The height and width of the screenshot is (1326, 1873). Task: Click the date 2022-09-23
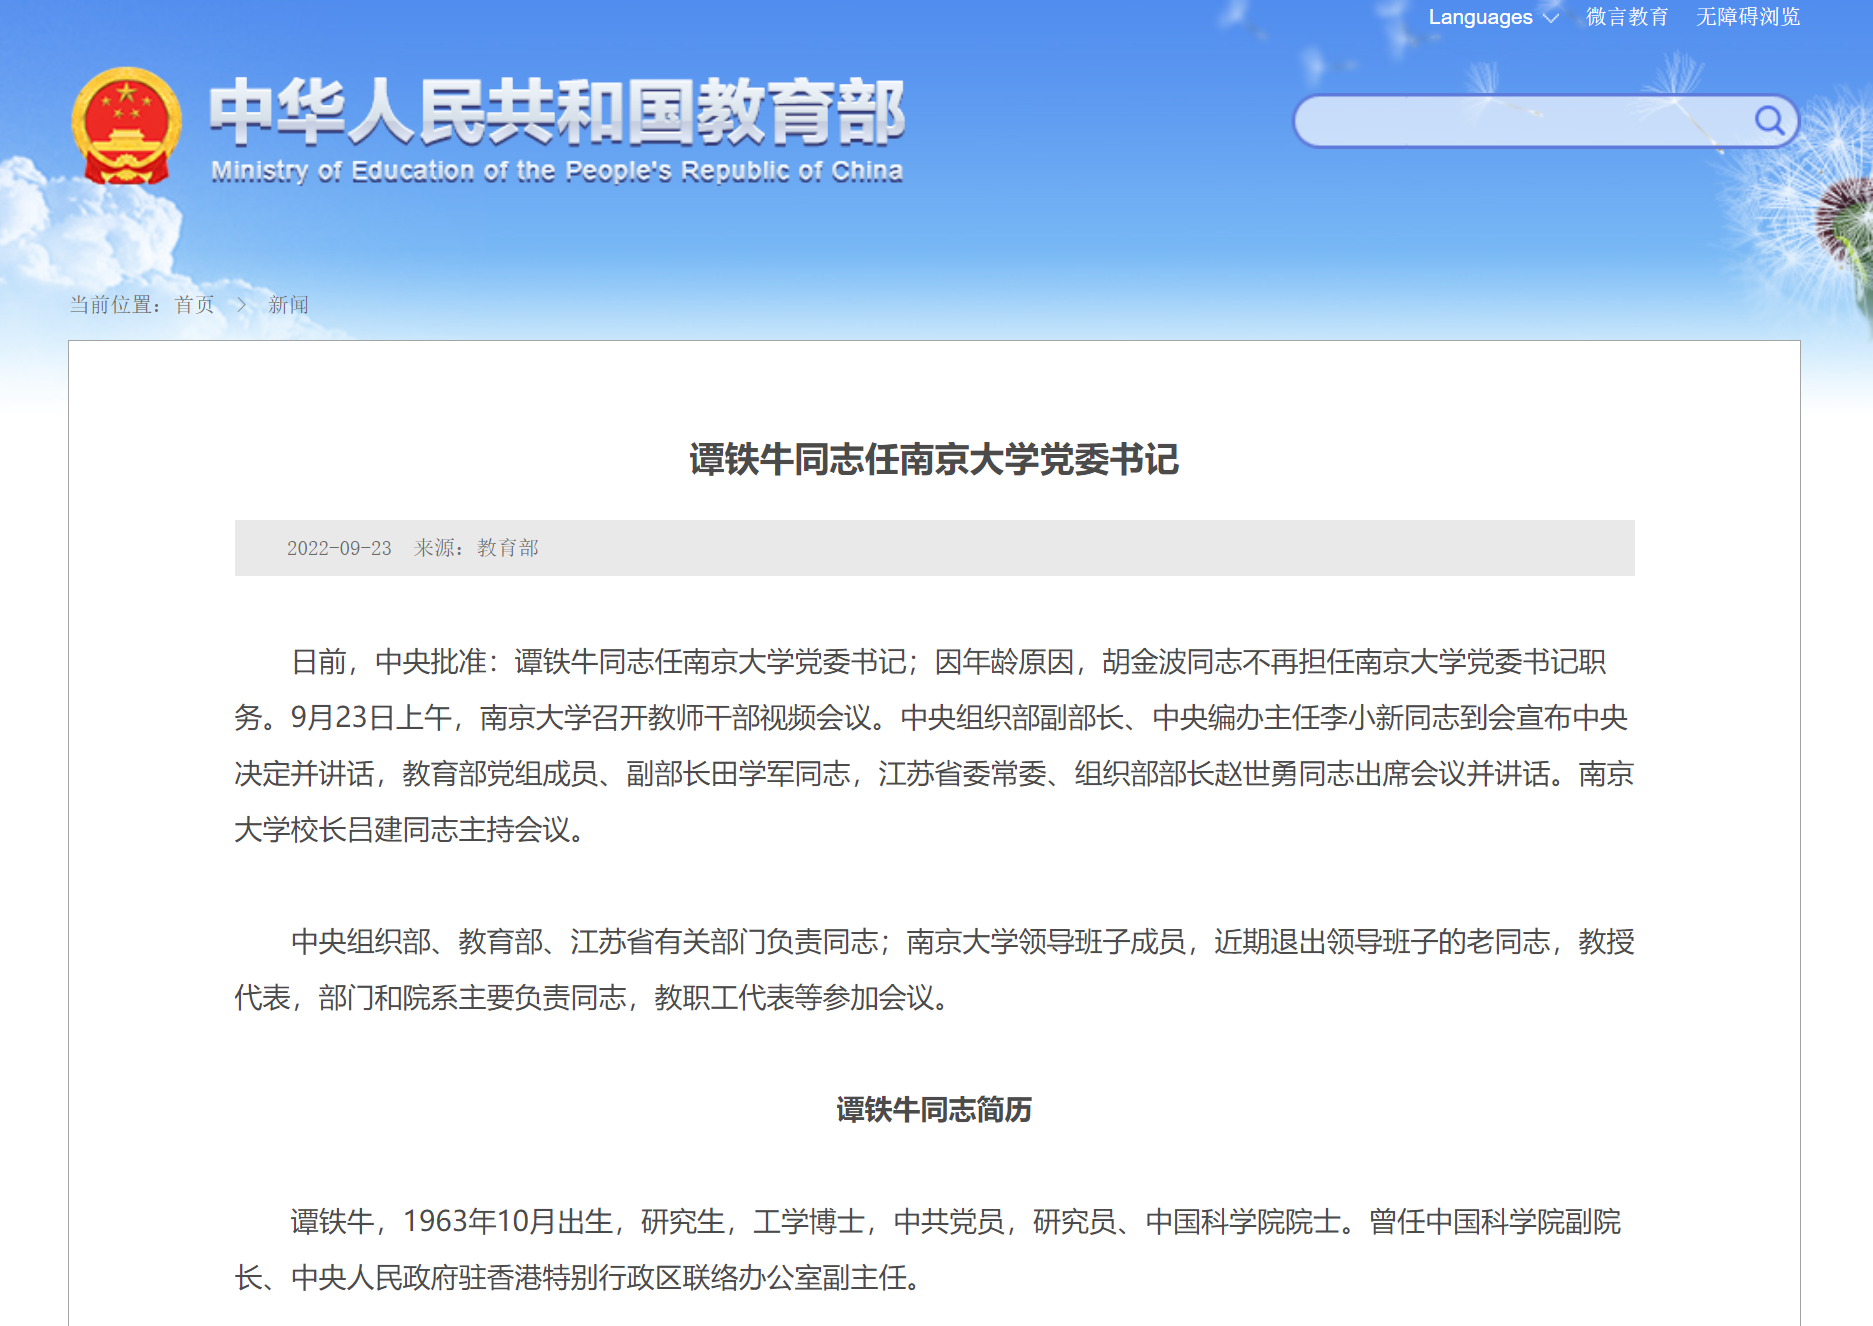(339, 548)
